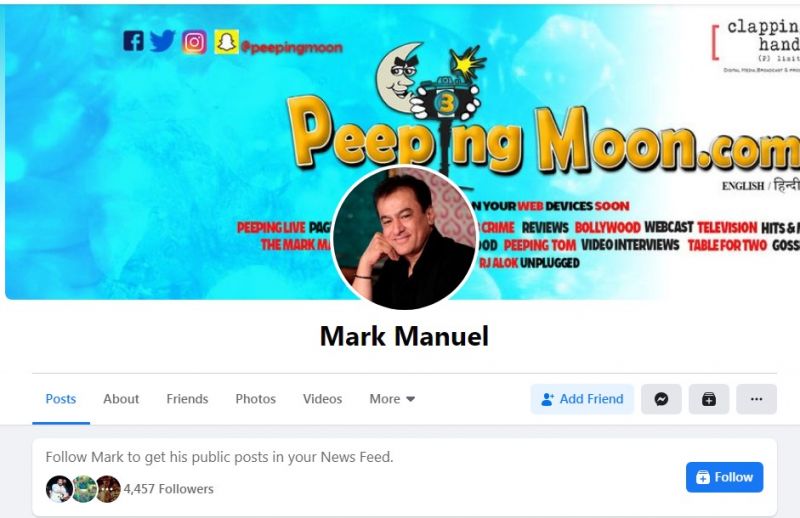800x518 pixels.
Task: Open Mark Manuel's circular profile picture
Action: tap(404, 237)
